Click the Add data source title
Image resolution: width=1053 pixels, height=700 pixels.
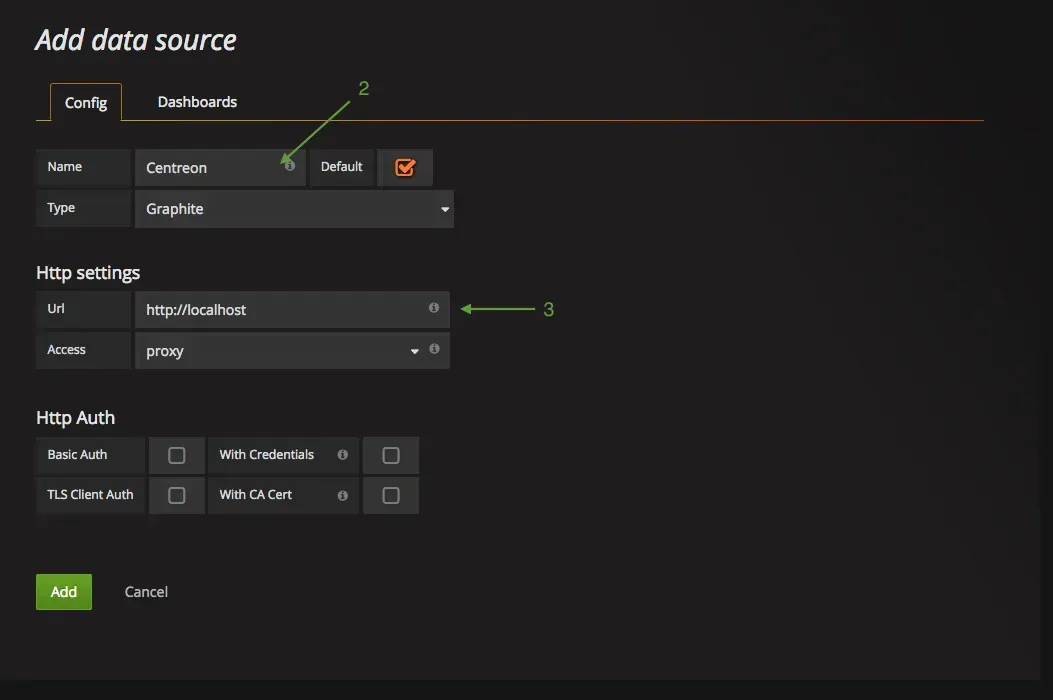[136, 40]
